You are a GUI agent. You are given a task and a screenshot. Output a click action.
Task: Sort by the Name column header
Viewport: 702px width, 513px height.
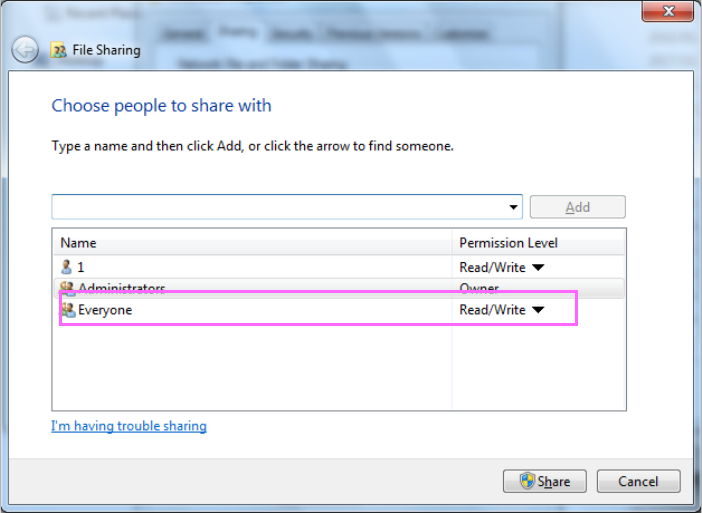click(250, 243)
